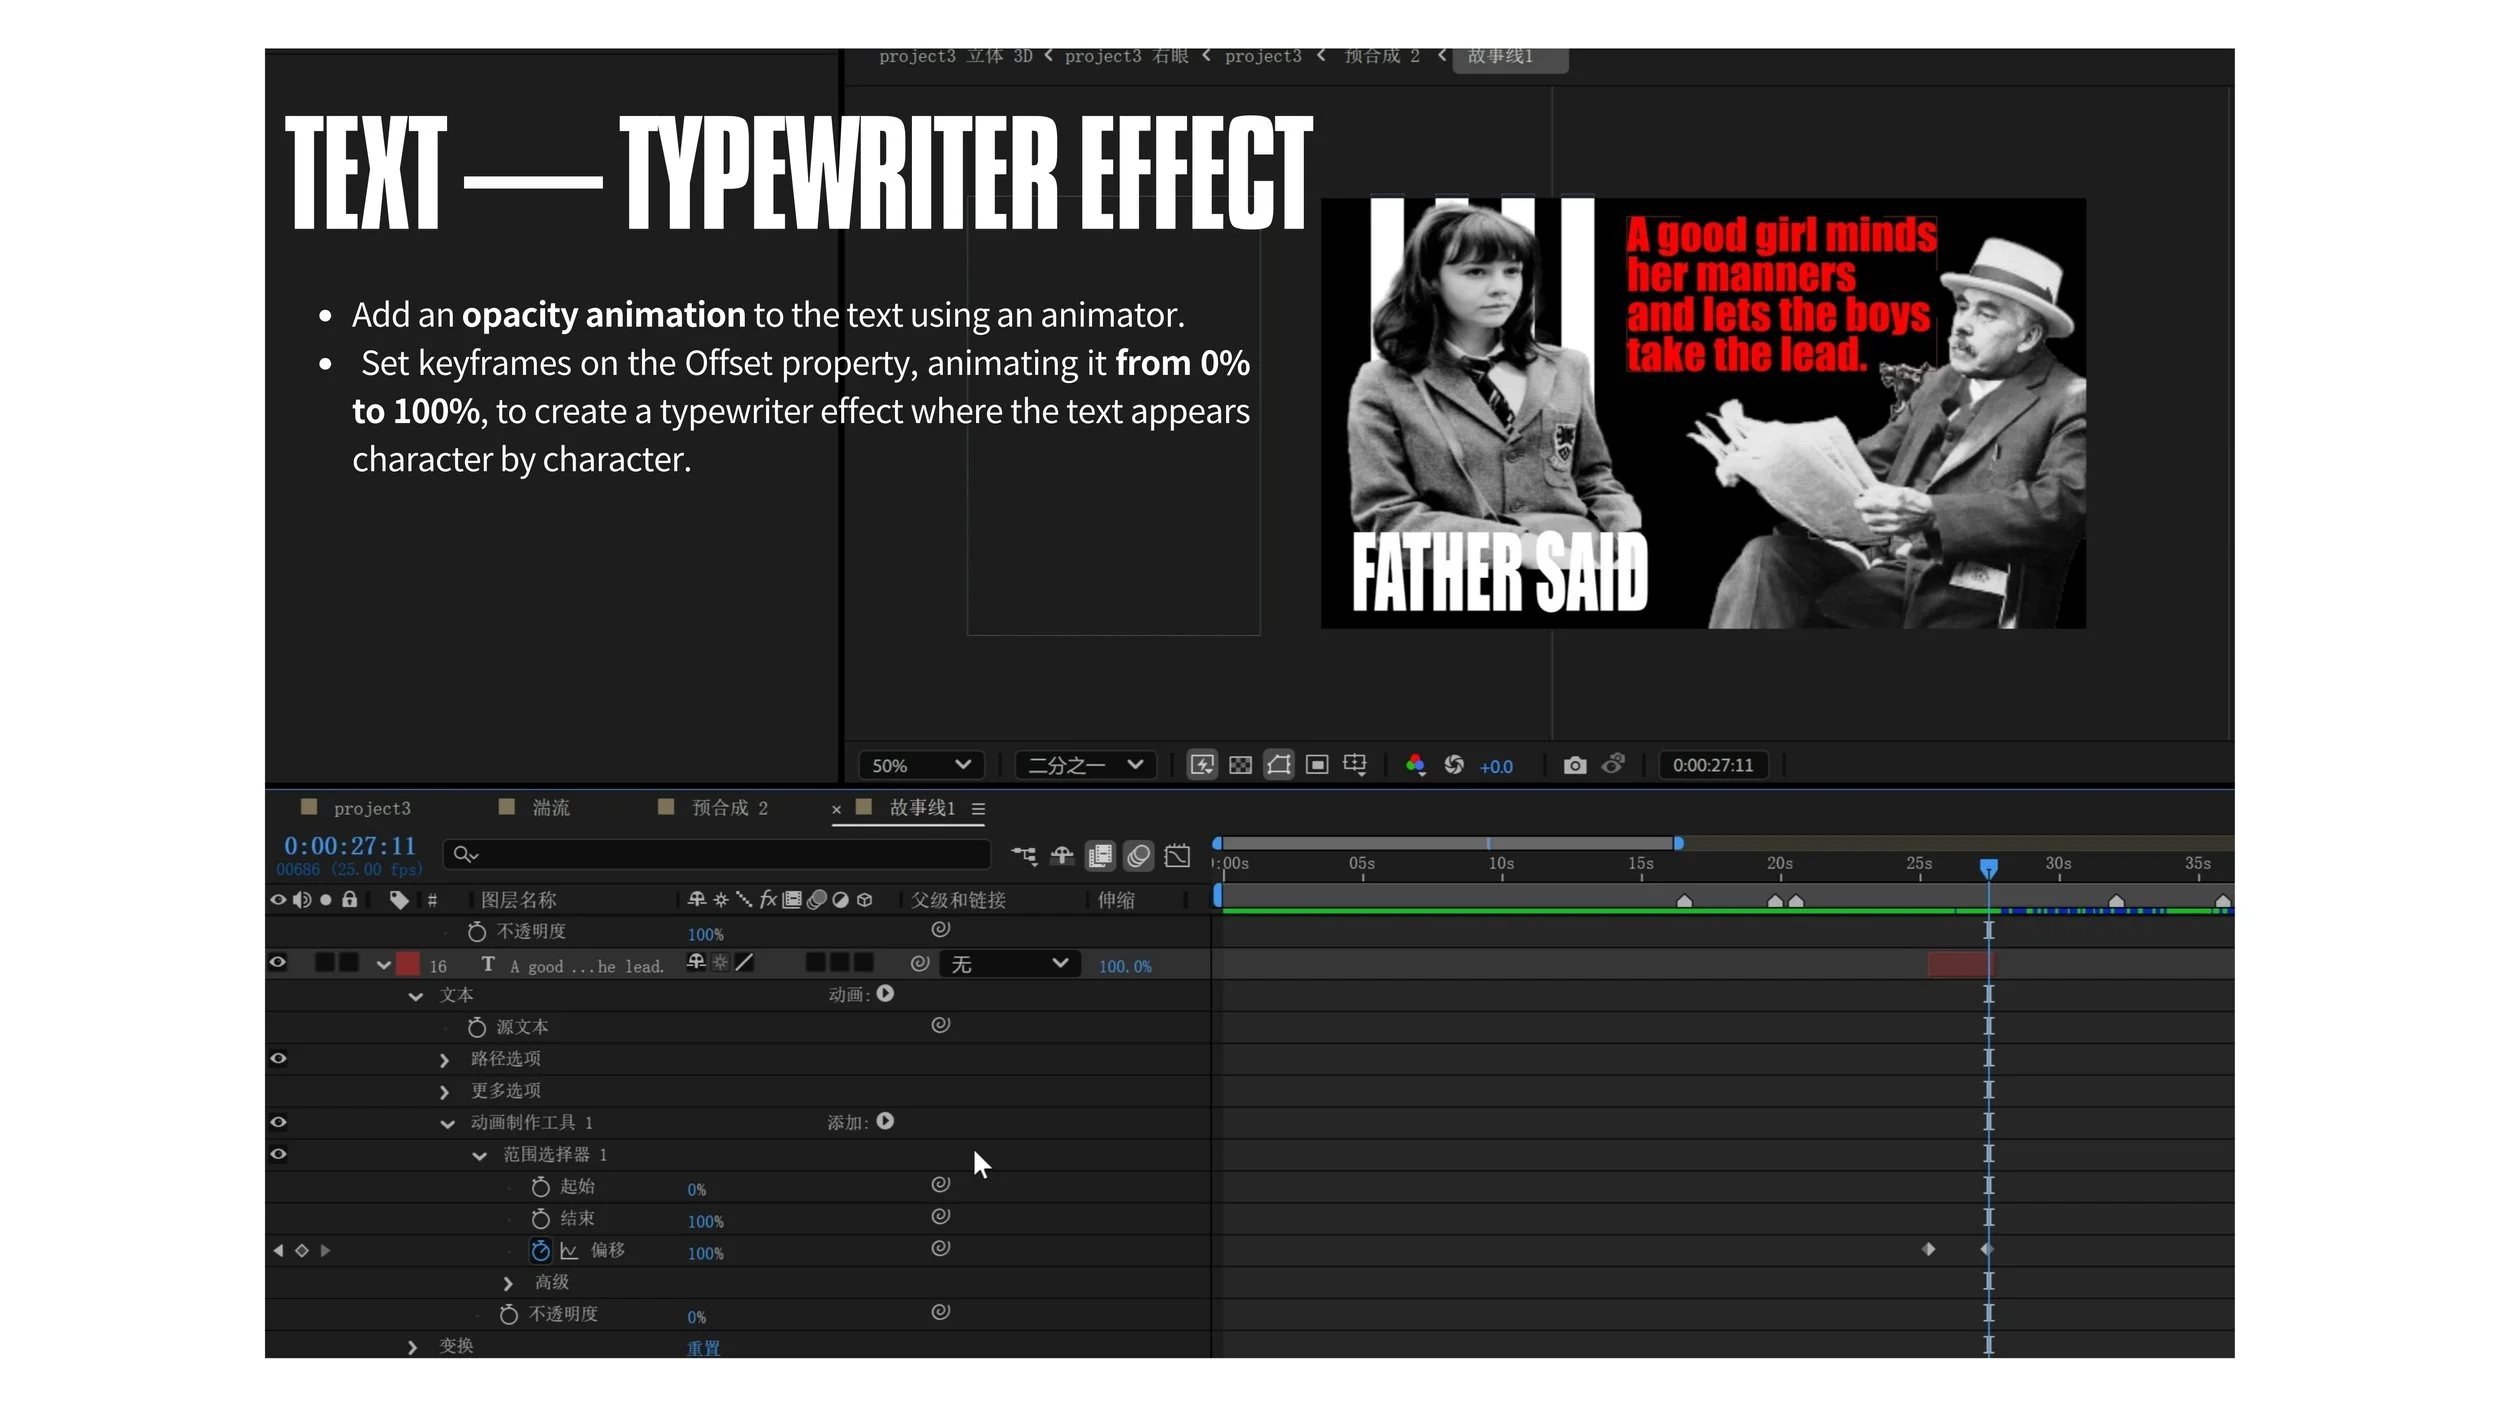Click layer 16 red label color swatch
Viewport: 2500px width, 1406px height.
pyautogui.click(x=407, y=964)
